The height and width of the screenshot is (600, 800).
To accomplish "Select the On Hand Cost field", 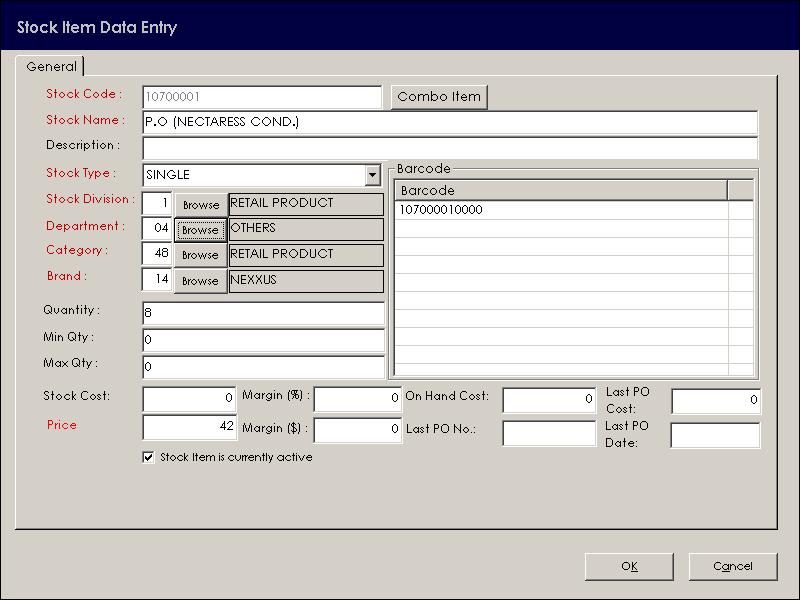I will click(549, 400).
